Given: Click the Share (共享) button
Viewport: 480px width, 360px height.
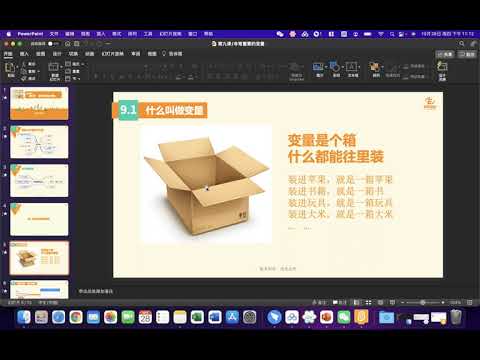Looking at the screenshot, I should click(x=445, y=54).
